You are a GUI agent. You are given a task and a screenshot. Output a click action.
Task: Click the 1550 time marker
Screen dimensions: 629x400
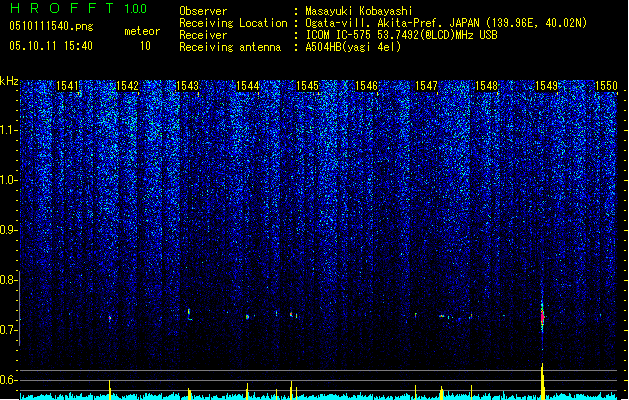click(x=606, y=86)
